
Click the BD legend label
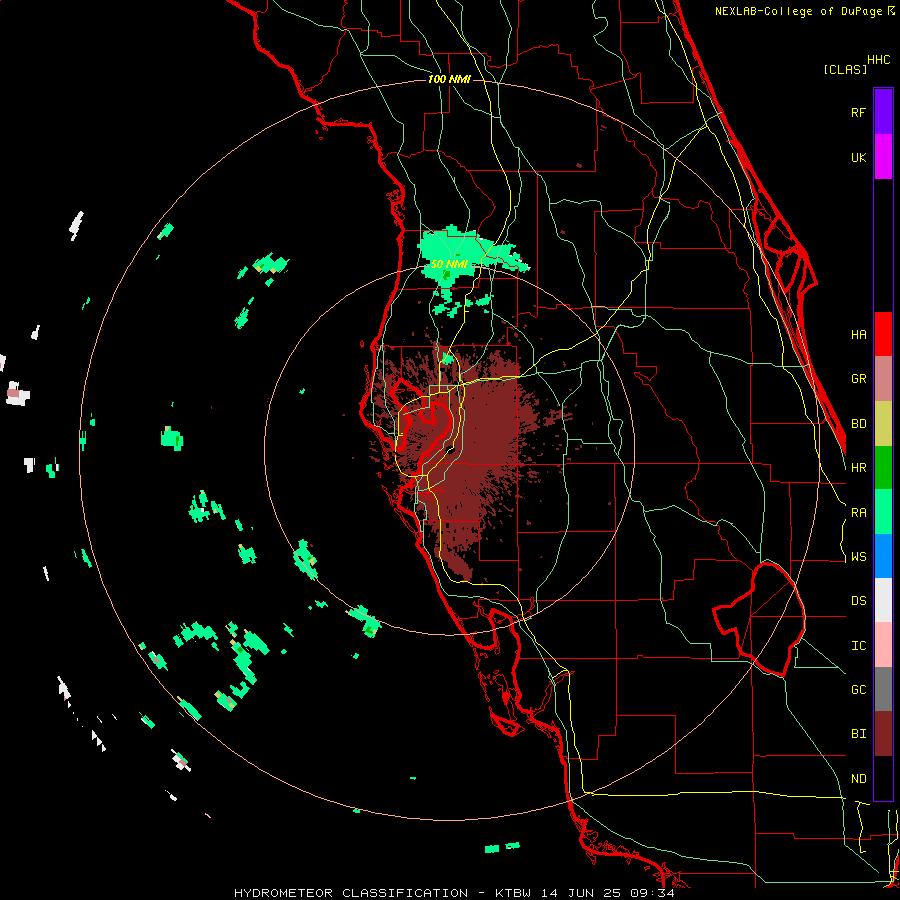[x=858, y=423]
